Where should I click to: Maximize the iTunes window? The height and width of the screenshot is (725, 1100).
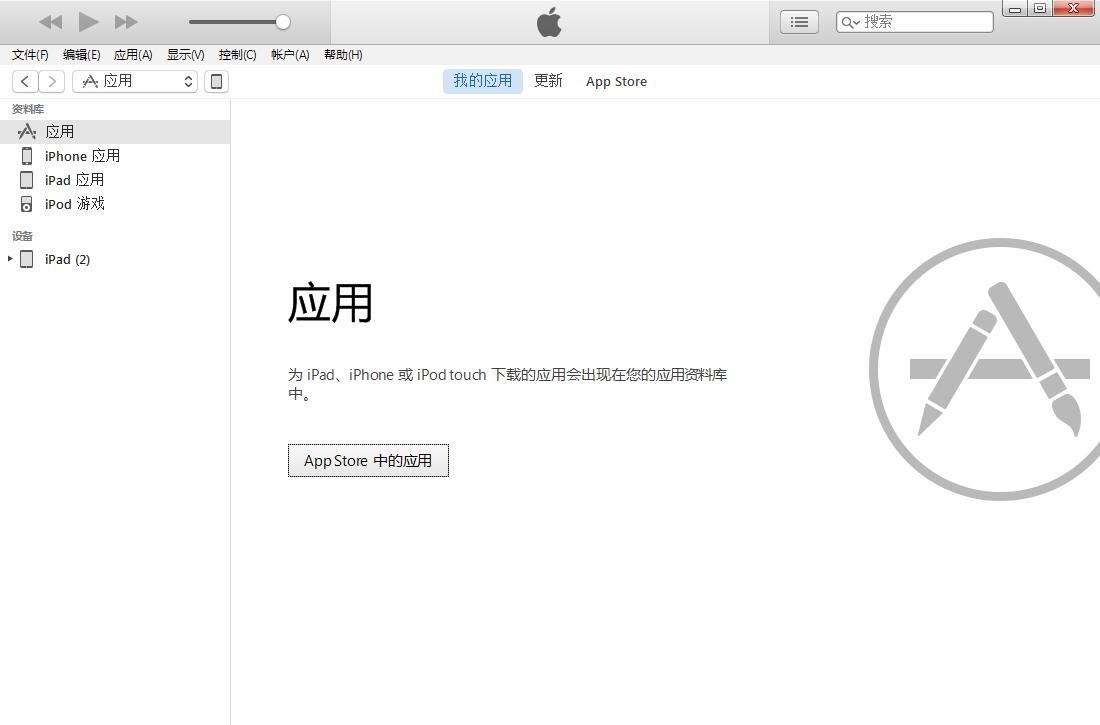1040,8
